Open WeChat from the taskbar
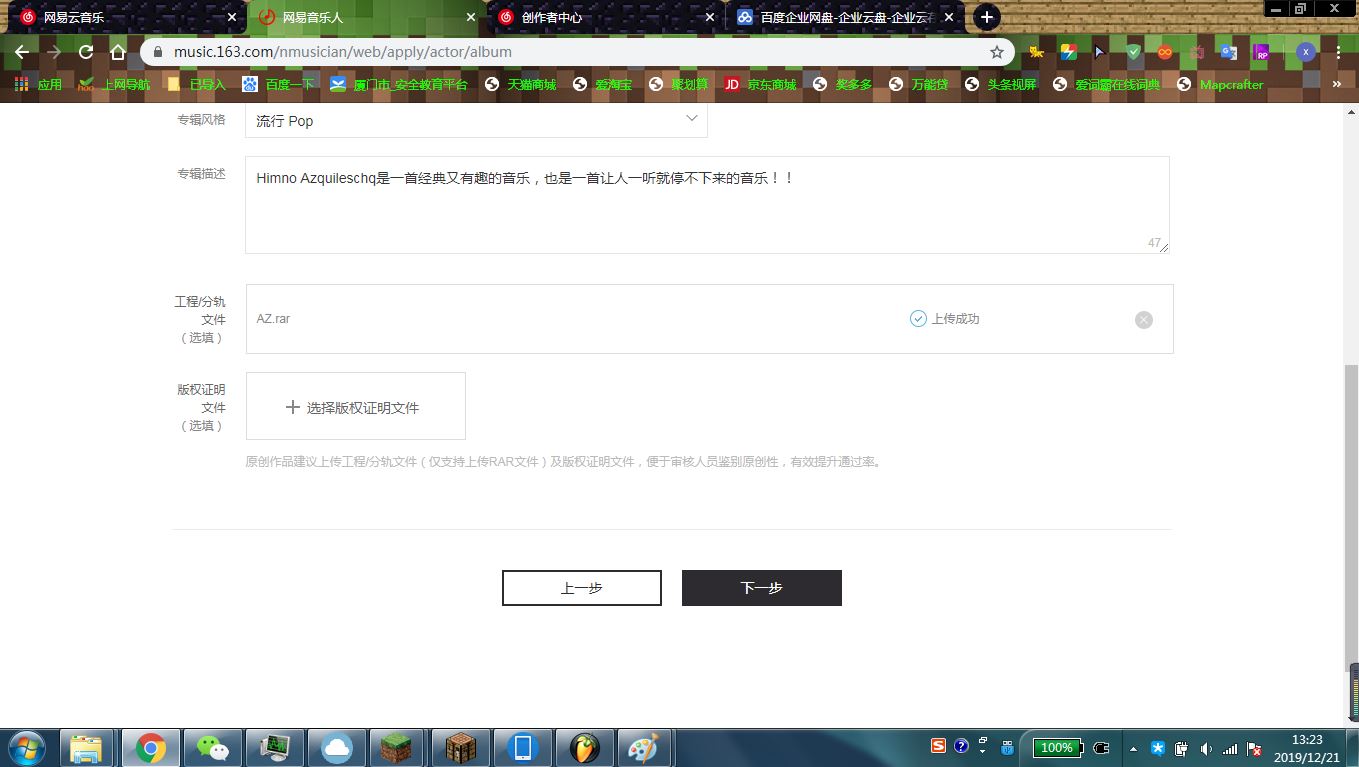The height and width of the screenshot is (767, 1359). coord(212,747)
